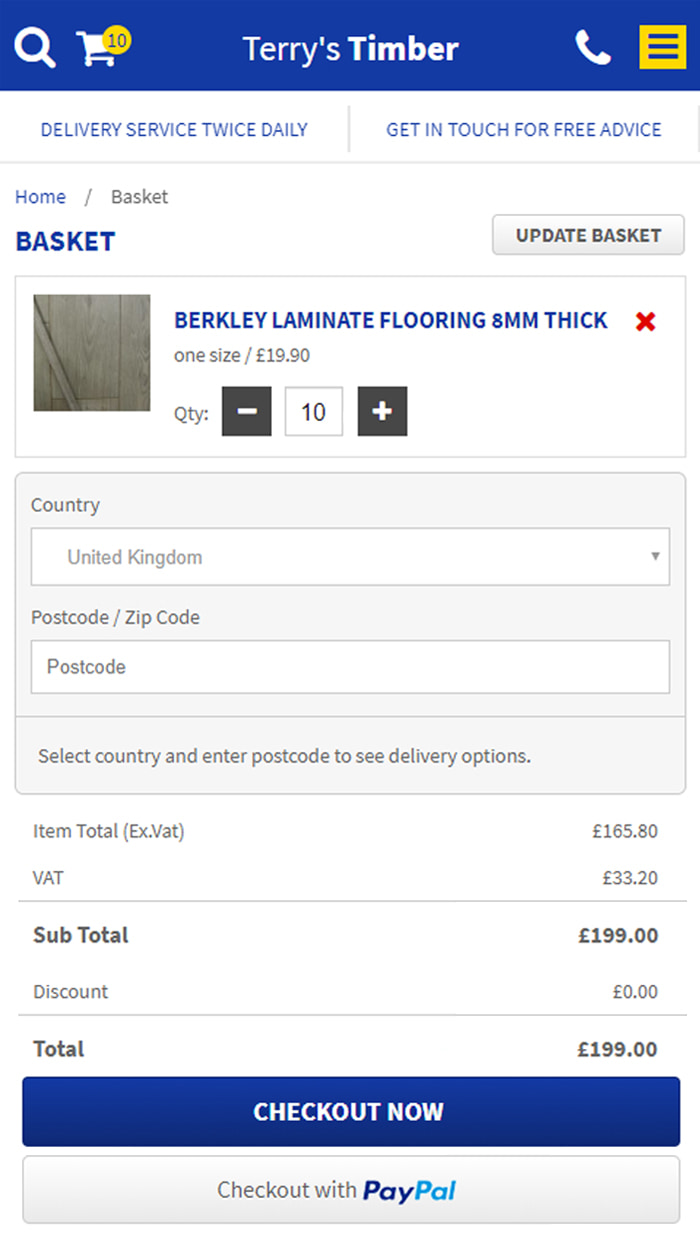
Task: Open the yellow hamburger menu
Action: [662, 47]
